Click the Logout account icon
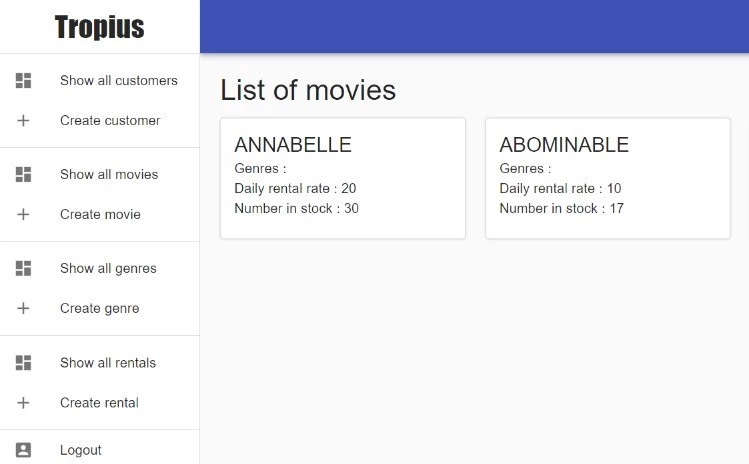This screenshot has width=749, height=464. (x=24, y=450)
